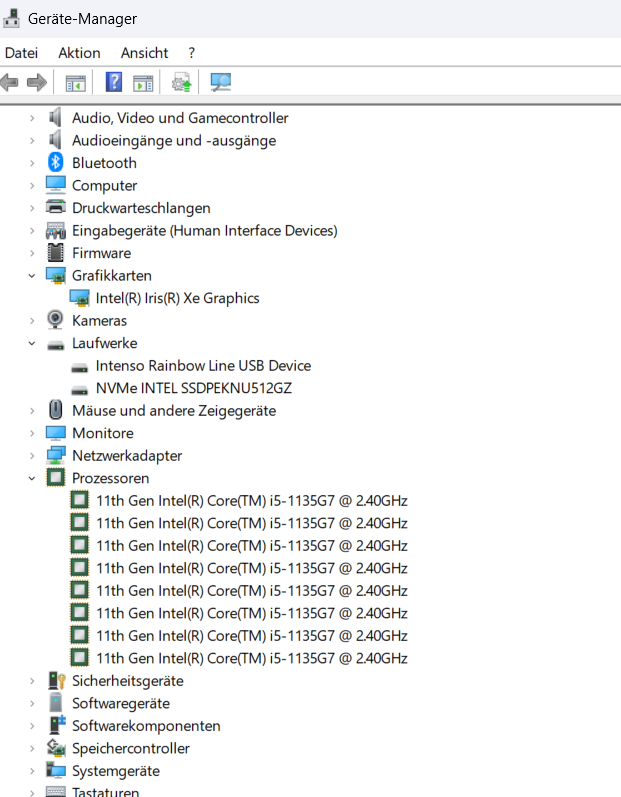The image size is (621, 797).
Task: Click the Speichercontroller icon
Action: click(x=56, y=748)
